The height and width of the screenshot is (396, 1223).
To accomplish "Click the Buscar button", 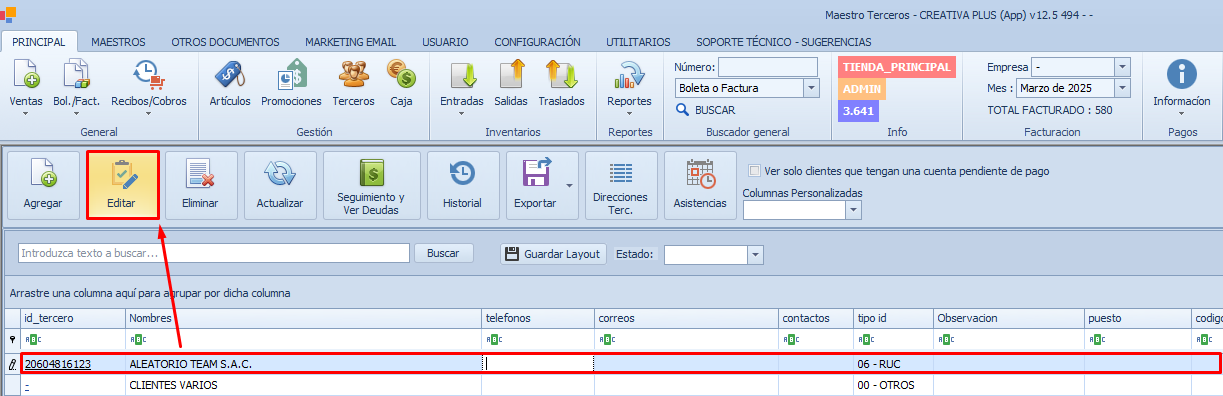I will 443,253.
